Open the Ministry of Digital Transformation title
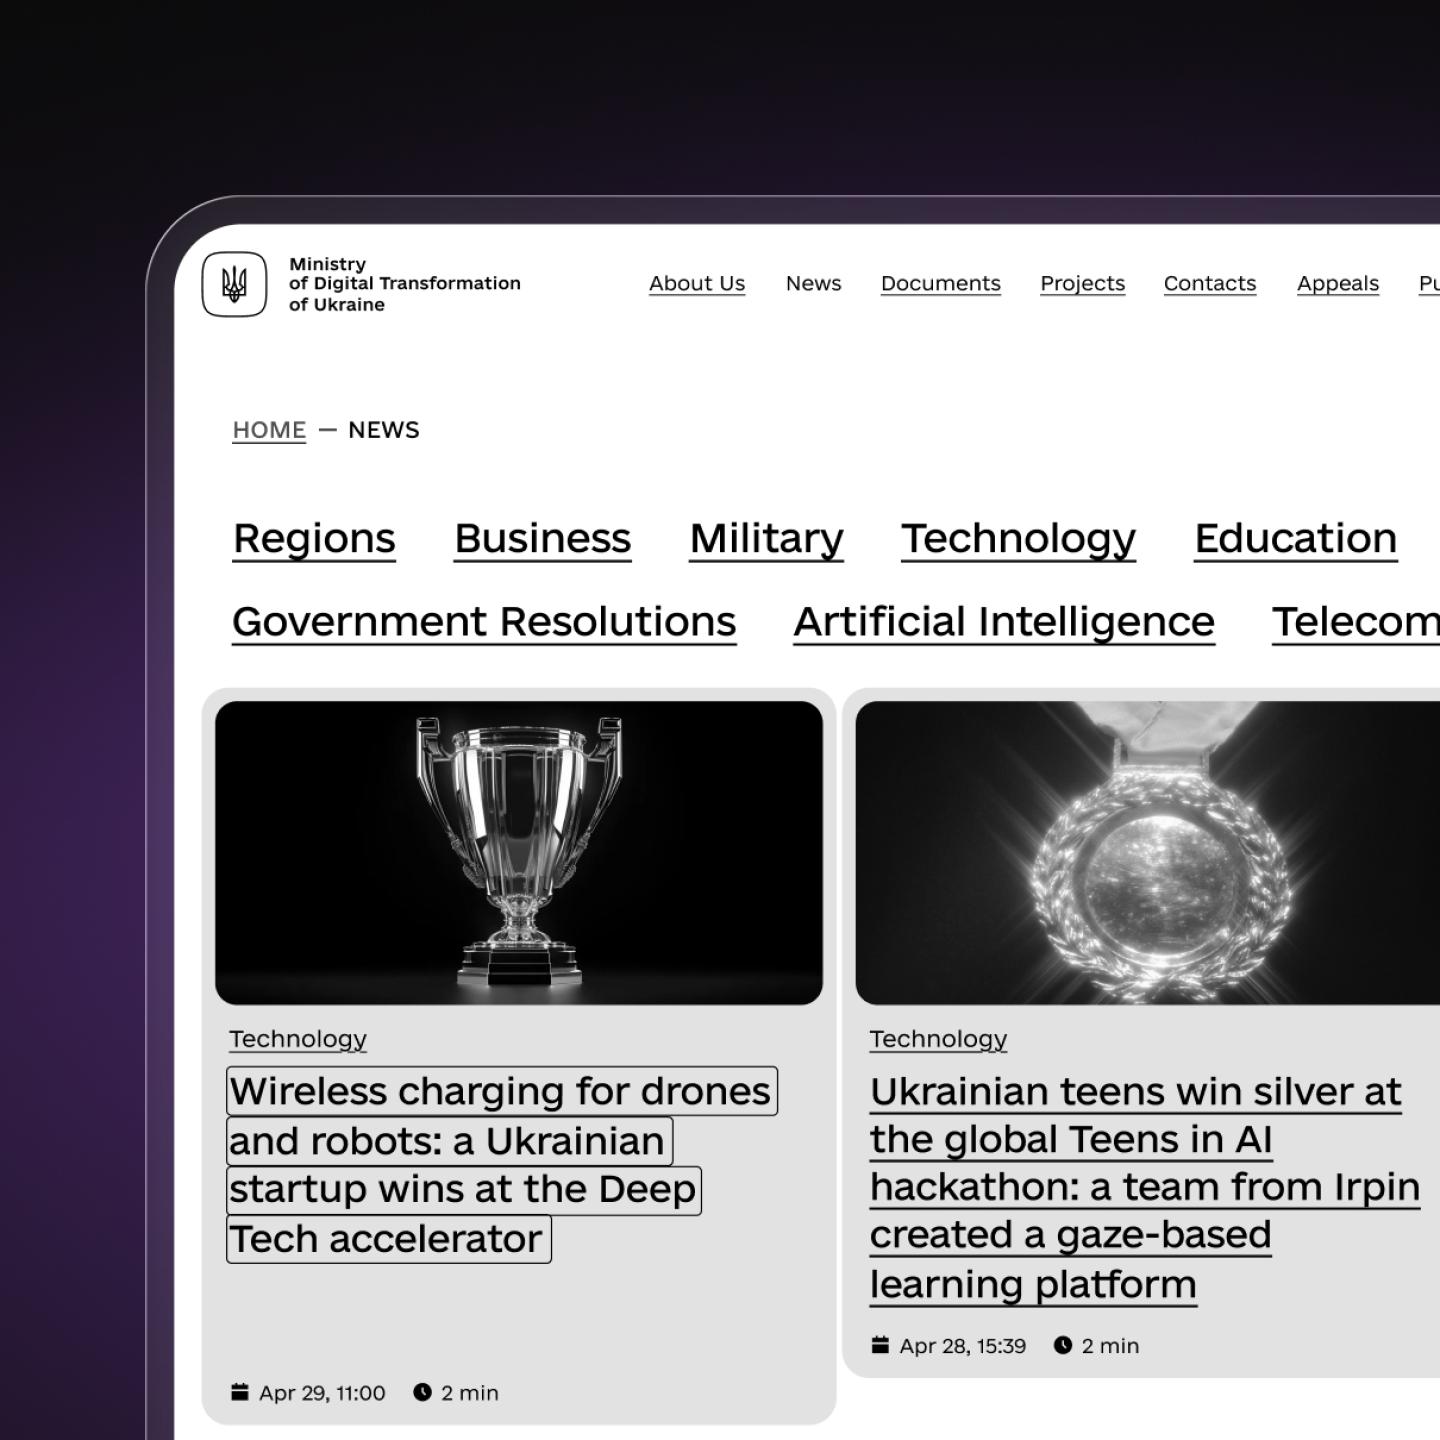This screenshot has height=1440, width=1440. point(404,284)
